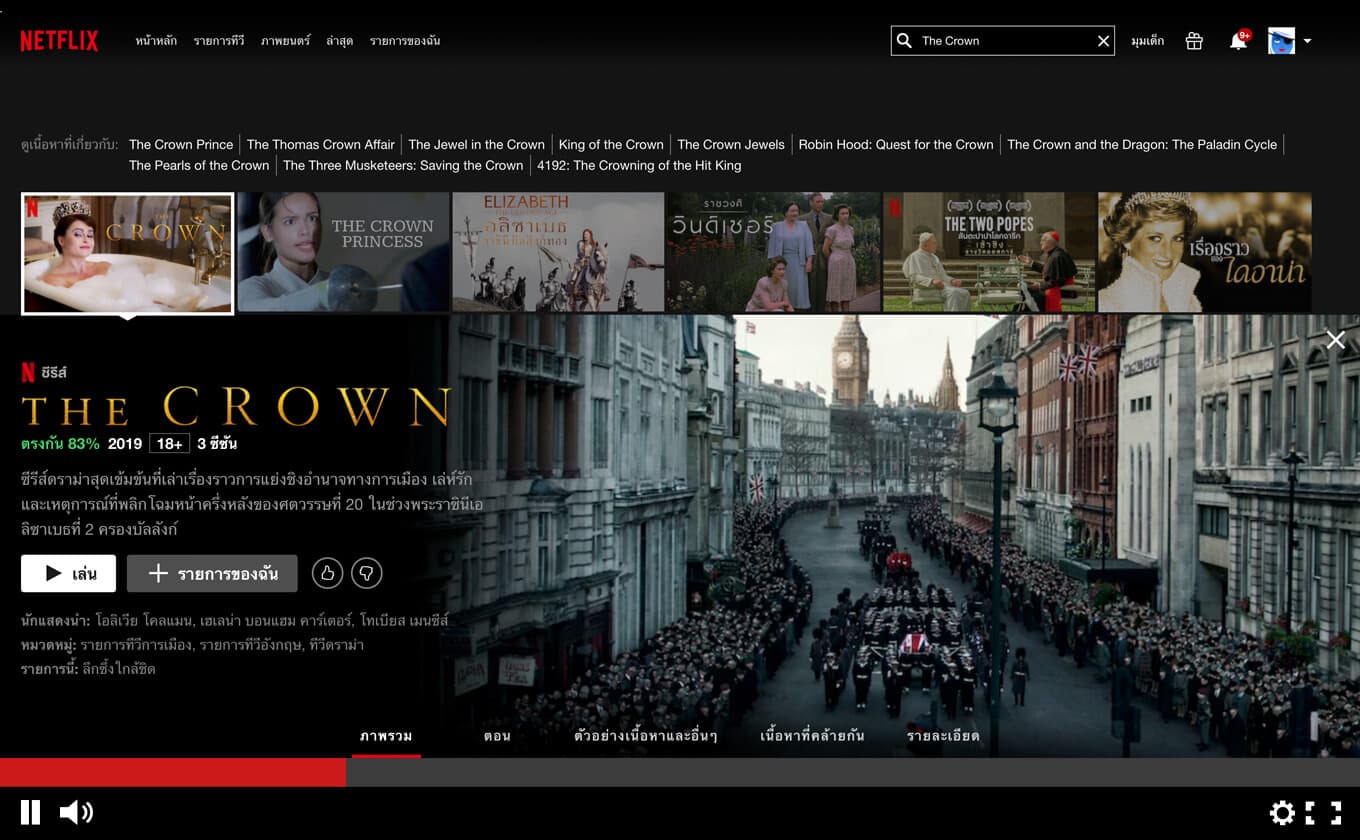Screen dimensions: 1360x840
Task: Give The Crown a thumbs down
Action: (x=367, y=573)
